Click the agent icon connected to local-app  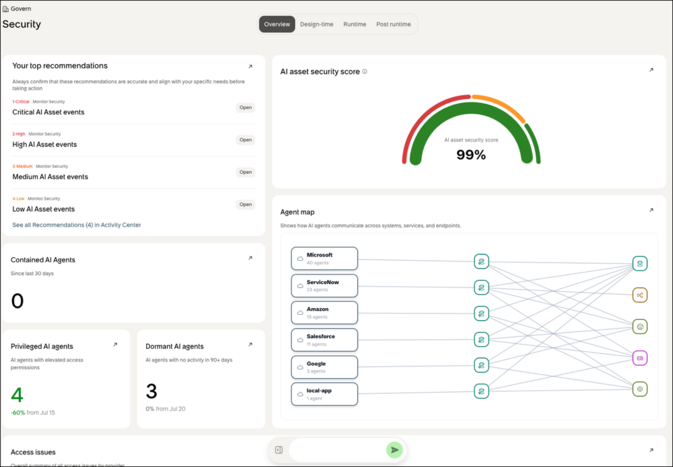[x=481, y=391]
